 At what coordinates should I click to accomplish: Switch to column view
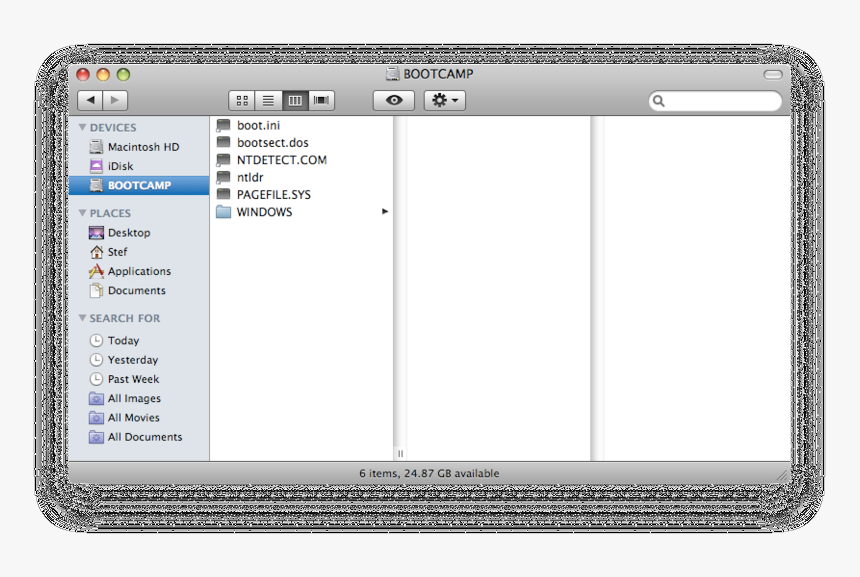[295, 100]
